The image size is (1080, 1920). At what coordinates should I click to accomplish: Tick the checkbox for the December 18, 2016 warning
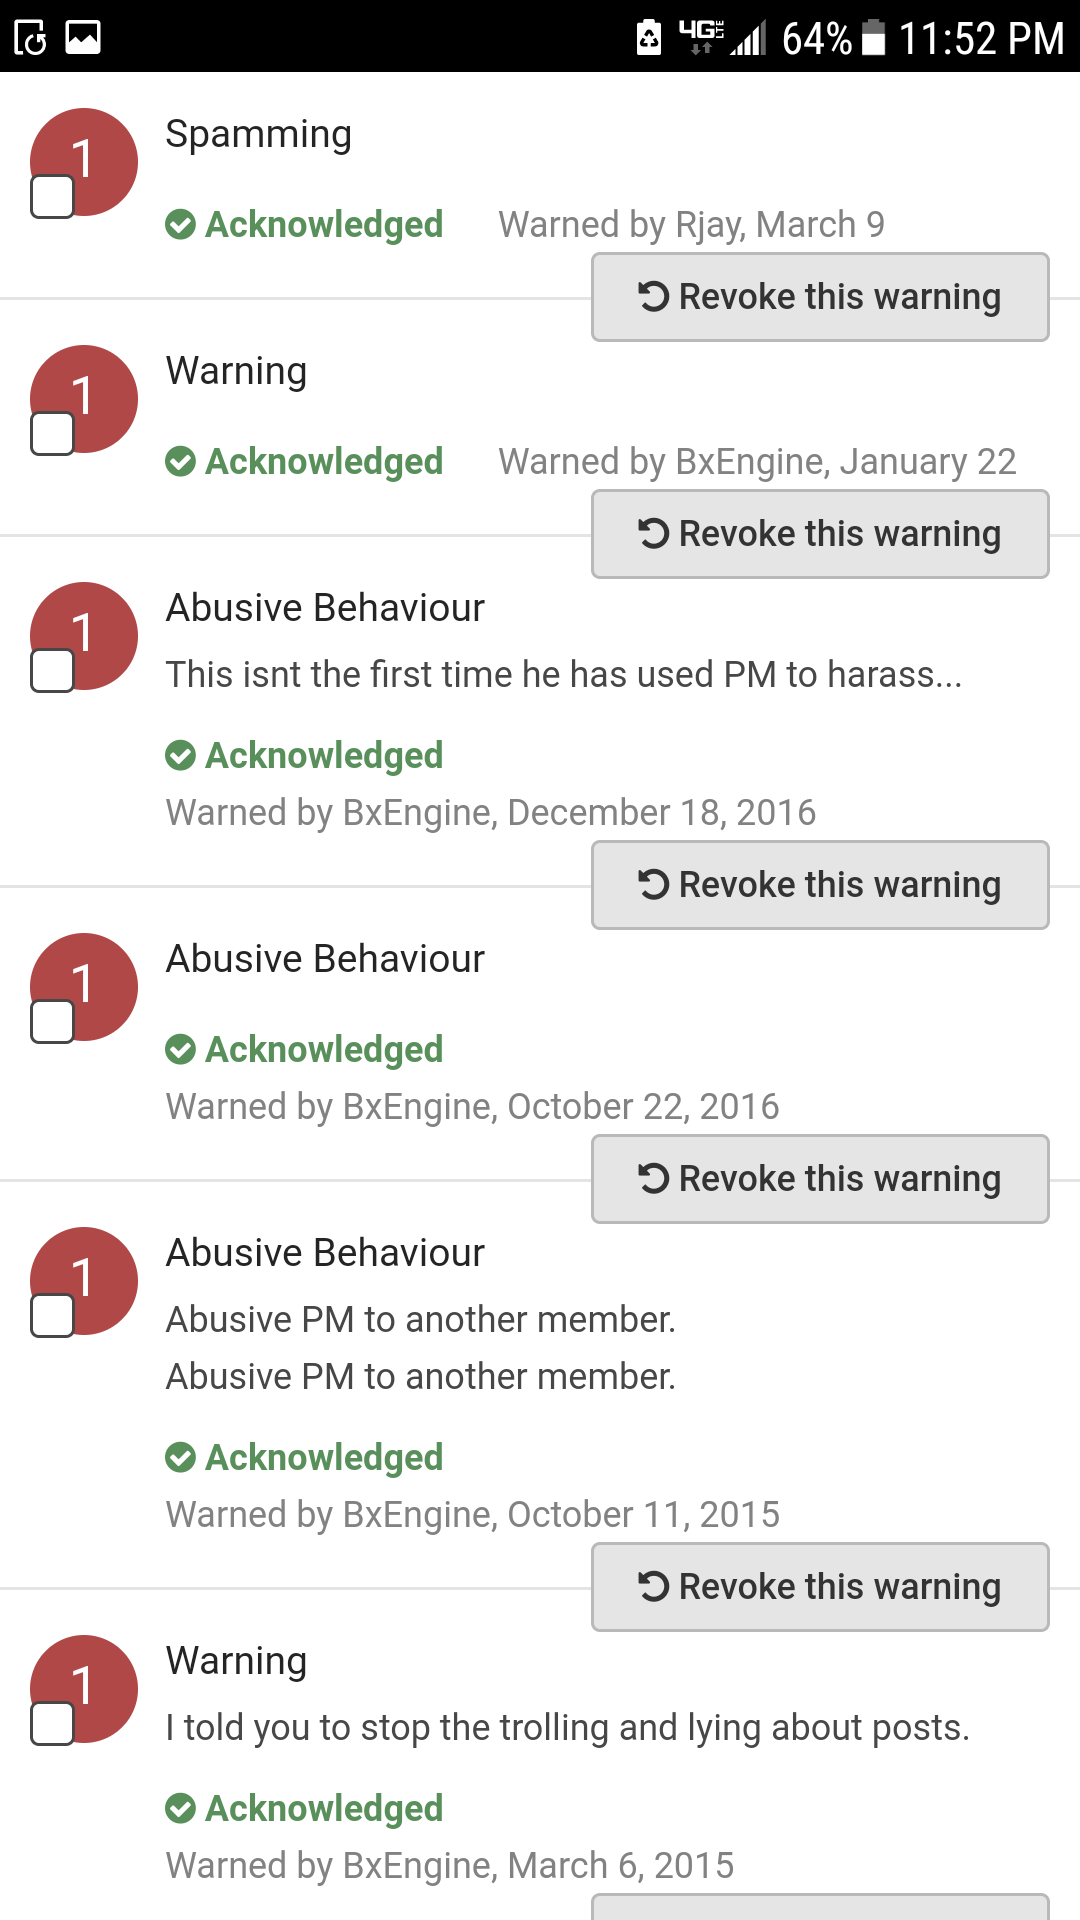click(53, 671)
